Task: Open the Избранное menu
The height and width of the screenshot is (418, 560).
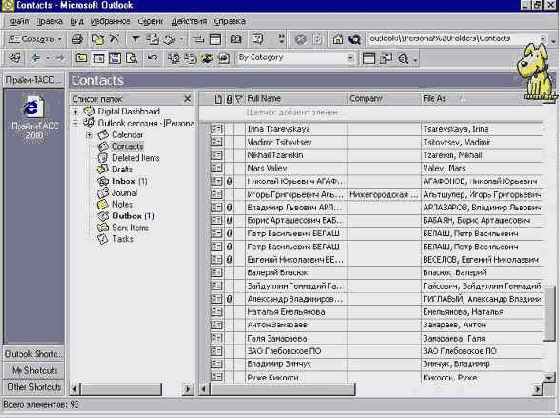Action: coord(110,21)
